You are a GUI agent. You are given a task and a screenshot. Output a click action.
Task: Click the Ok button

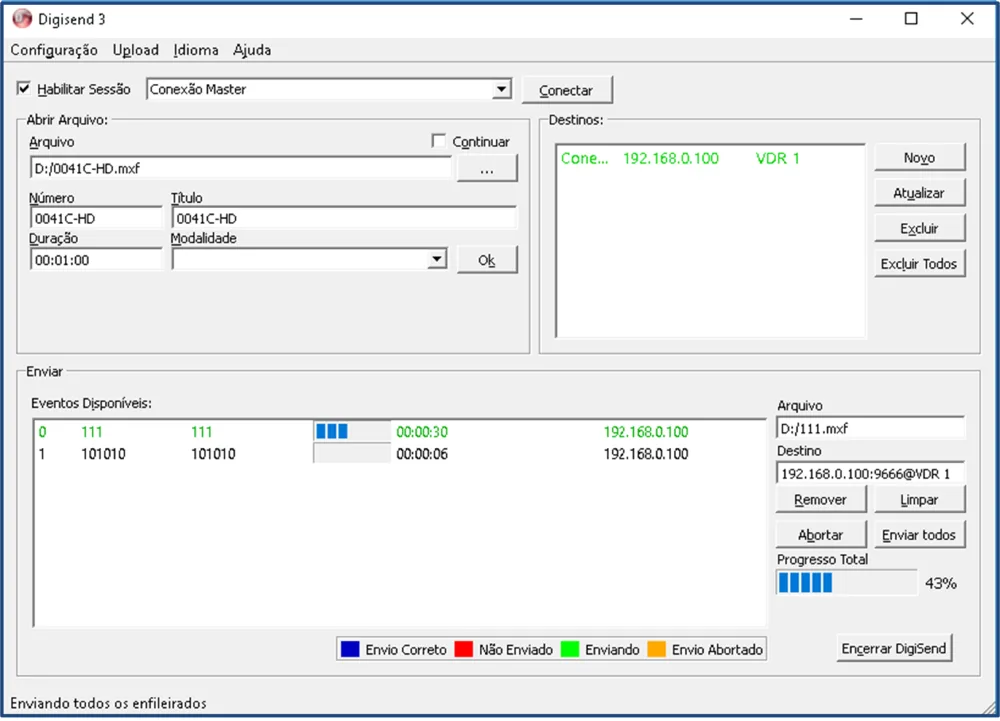pyautogui.click(x=487, y=260)
